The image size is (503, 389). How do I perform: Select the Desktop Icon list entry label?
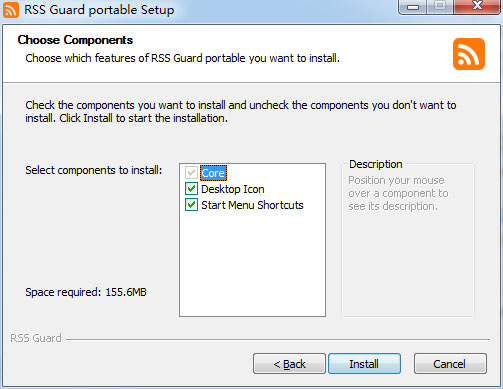(233, 189)
